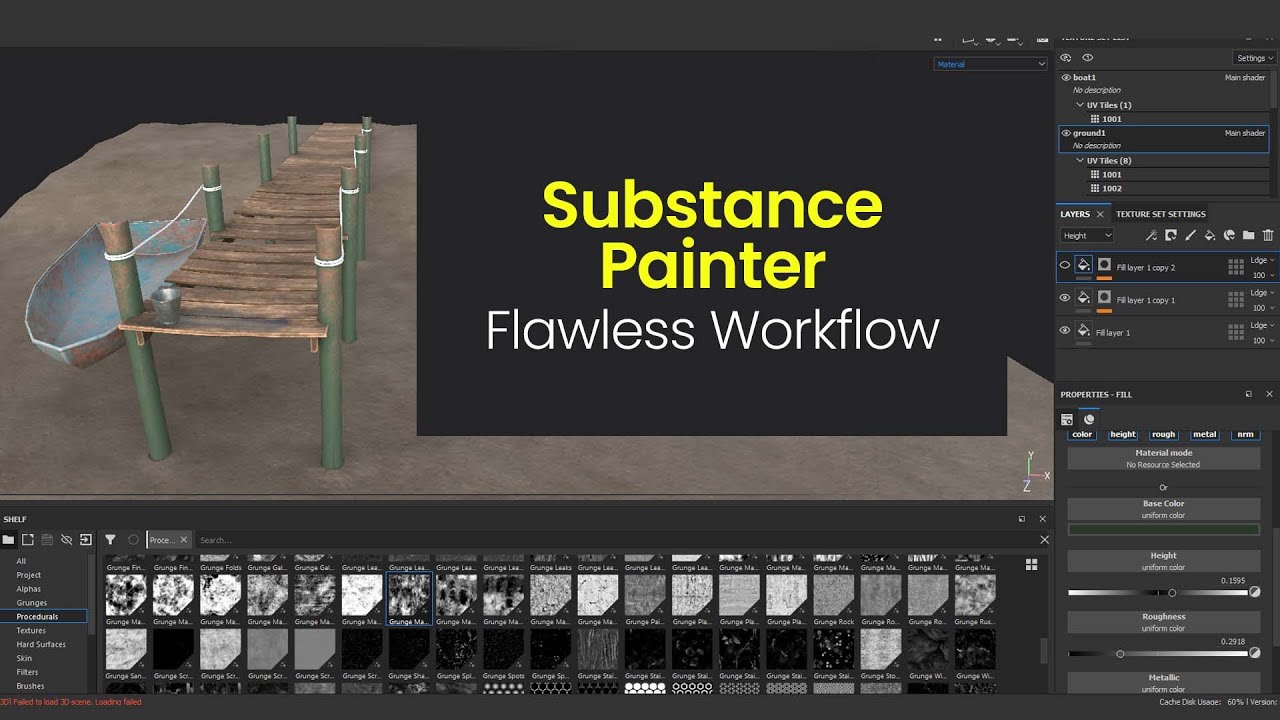Click the circle icon beside shelf filter
Screen dimensions: 1280x720
click(133, 540)
